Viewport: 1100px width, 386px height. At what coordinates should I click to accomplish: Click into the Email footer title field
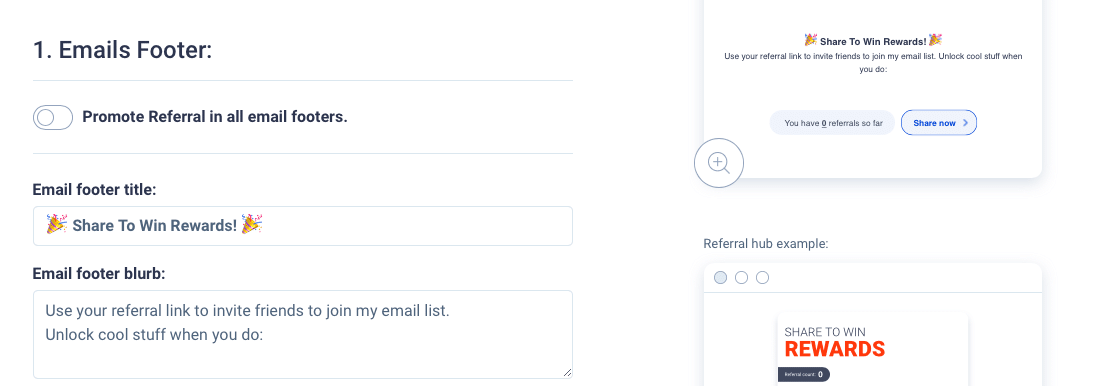(302, 226)
